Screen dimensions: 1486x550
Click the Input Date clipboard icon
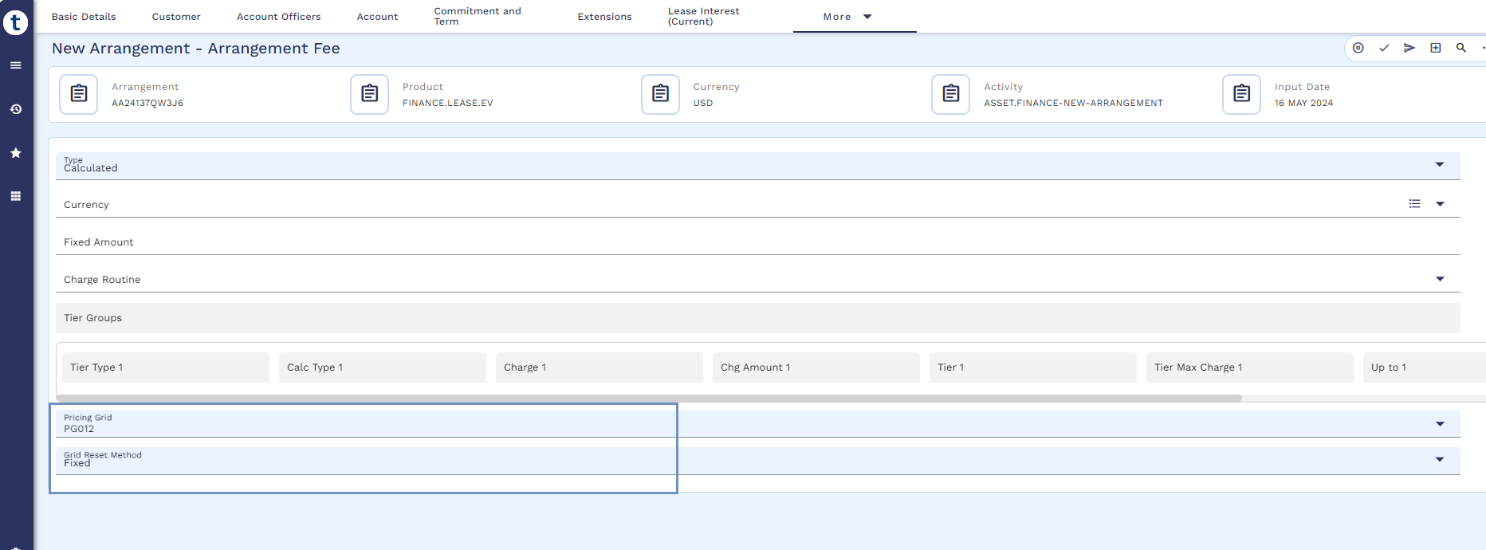[1242, 94]
